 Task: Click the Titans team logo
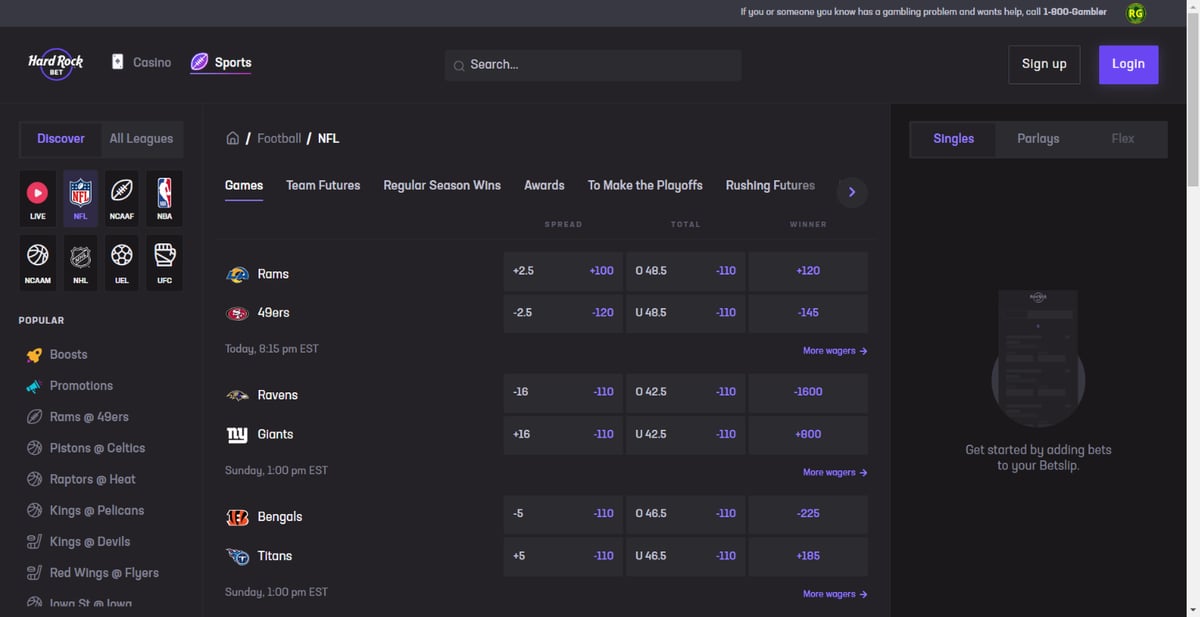point(237,556)
